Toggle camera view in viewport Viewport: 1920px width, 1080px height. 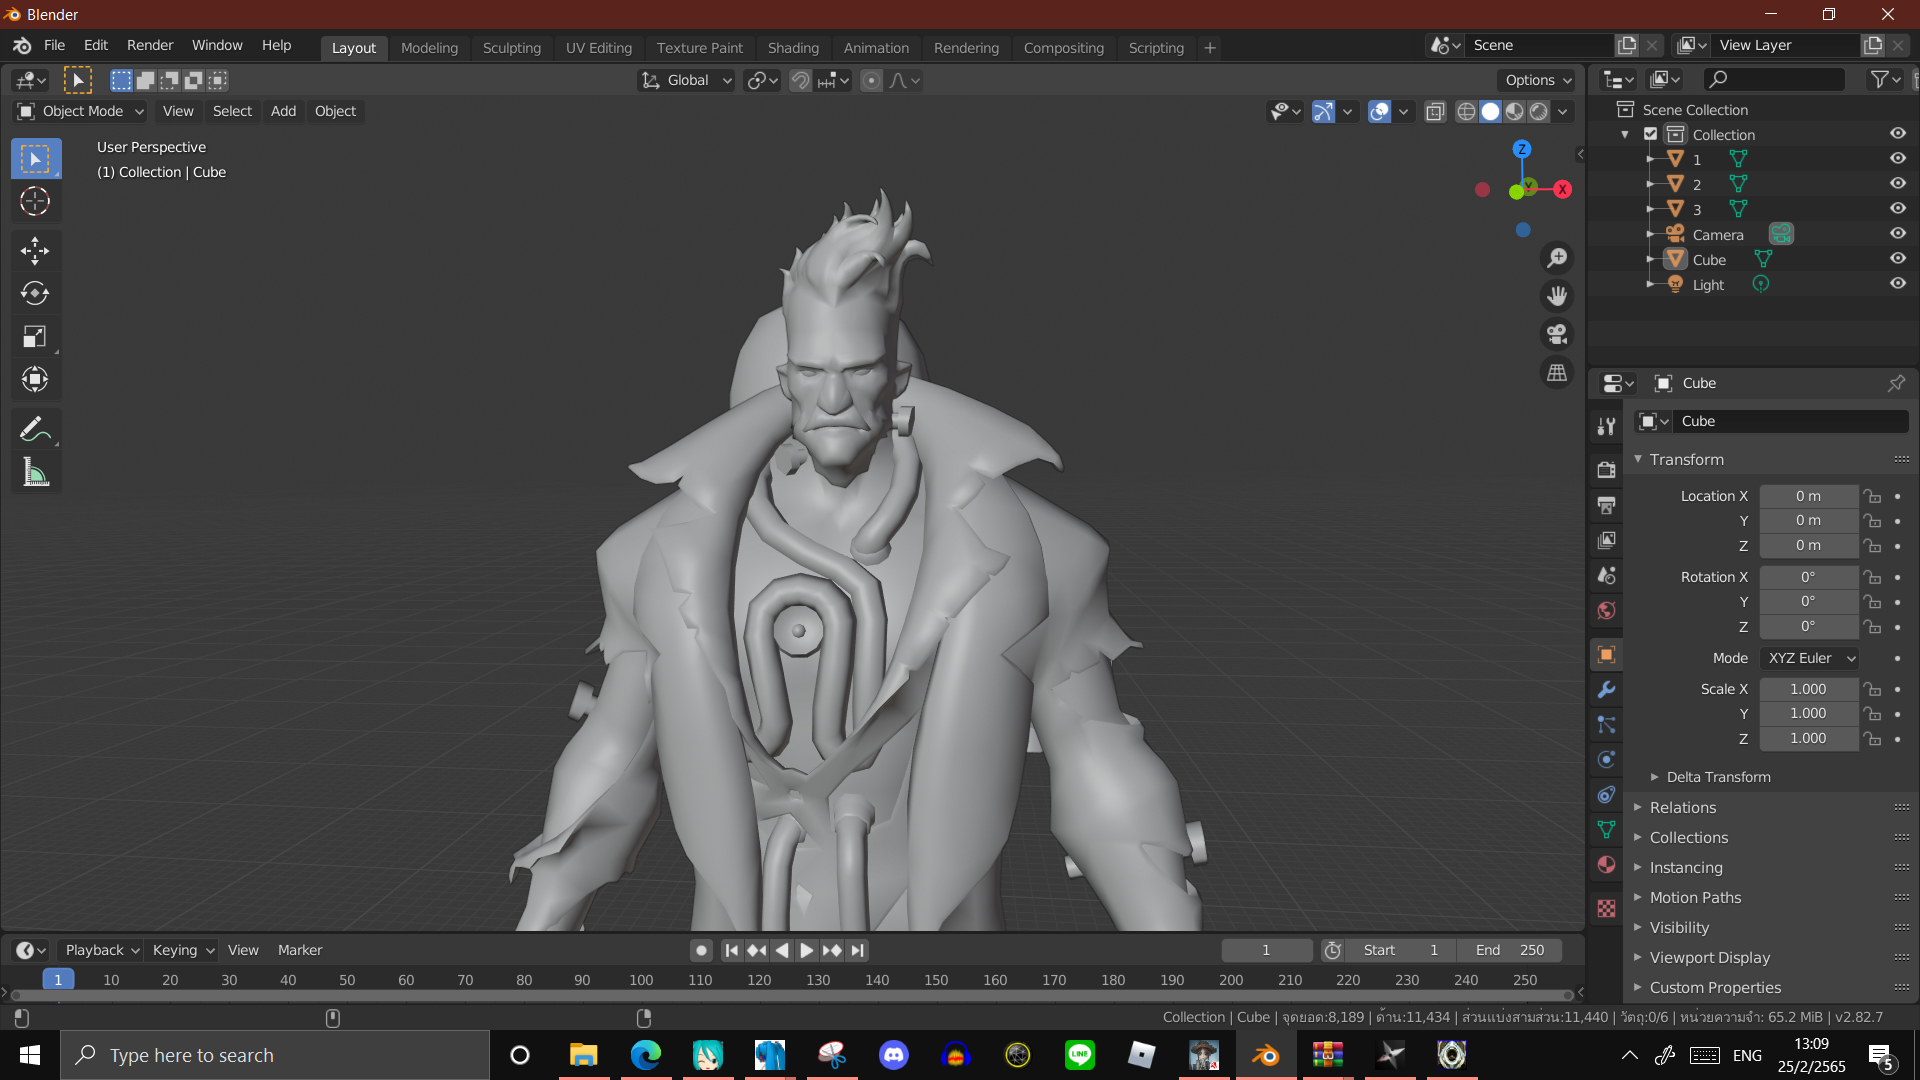tap(1557, 334)
